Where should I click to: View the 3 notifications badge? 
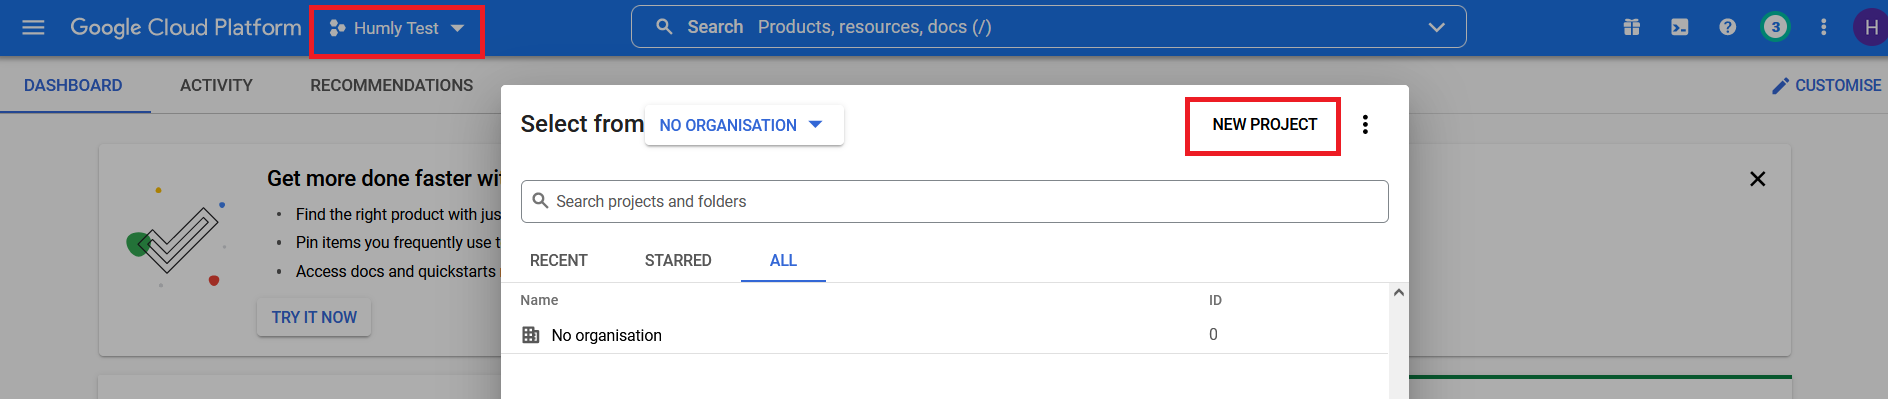[x=1776, y=27]
